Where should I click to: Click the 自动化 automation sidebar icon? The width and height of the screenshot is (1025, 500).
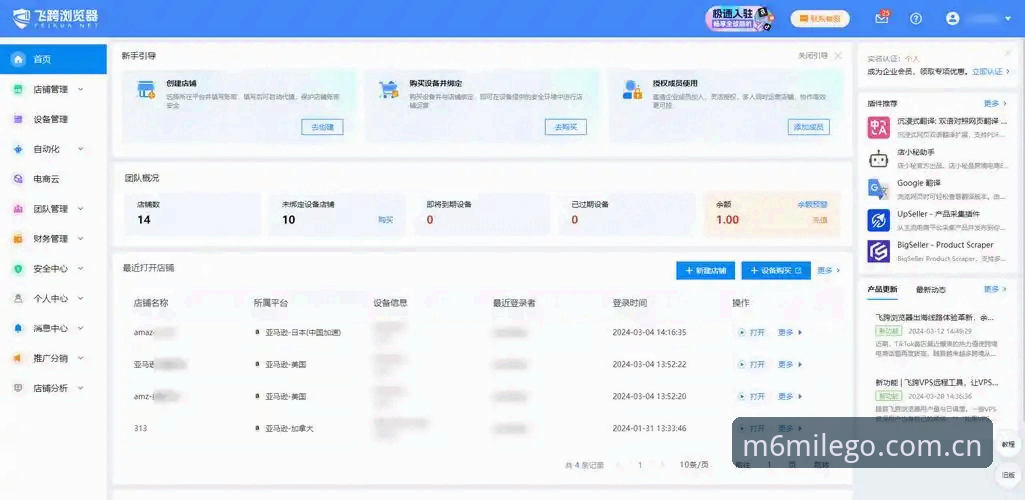tap(19, 149)
